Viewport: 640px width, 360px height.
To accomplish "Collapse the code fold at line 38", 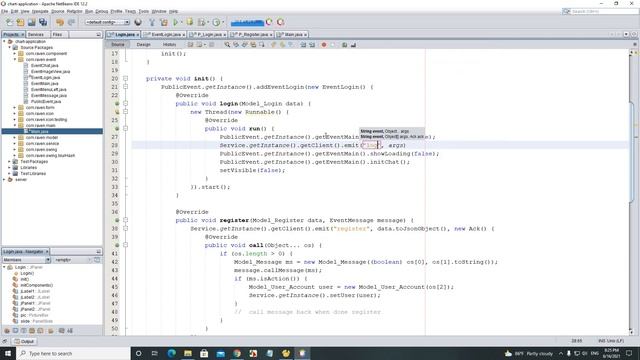I will pos(125,229).
